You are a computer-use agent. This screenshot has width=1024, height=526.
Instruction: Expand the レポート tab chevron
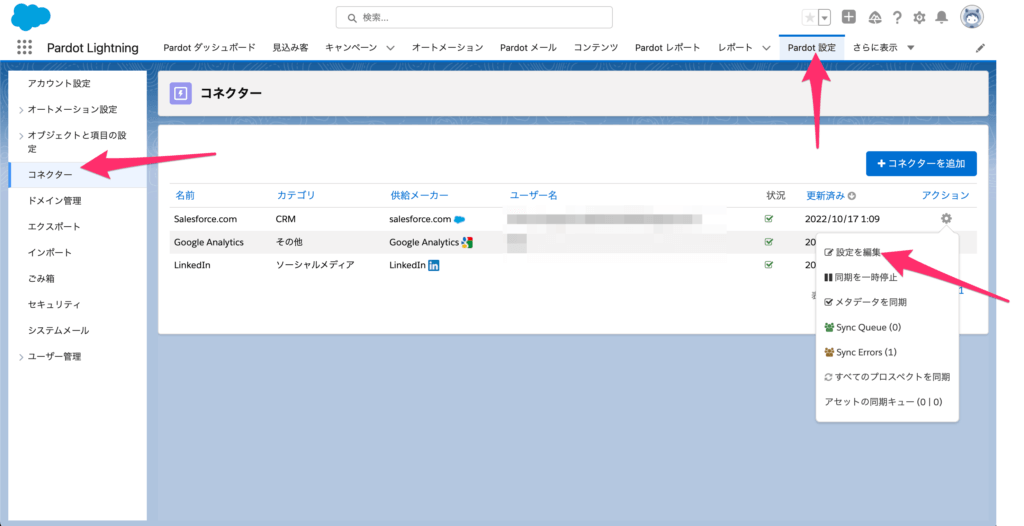(766, 48)
